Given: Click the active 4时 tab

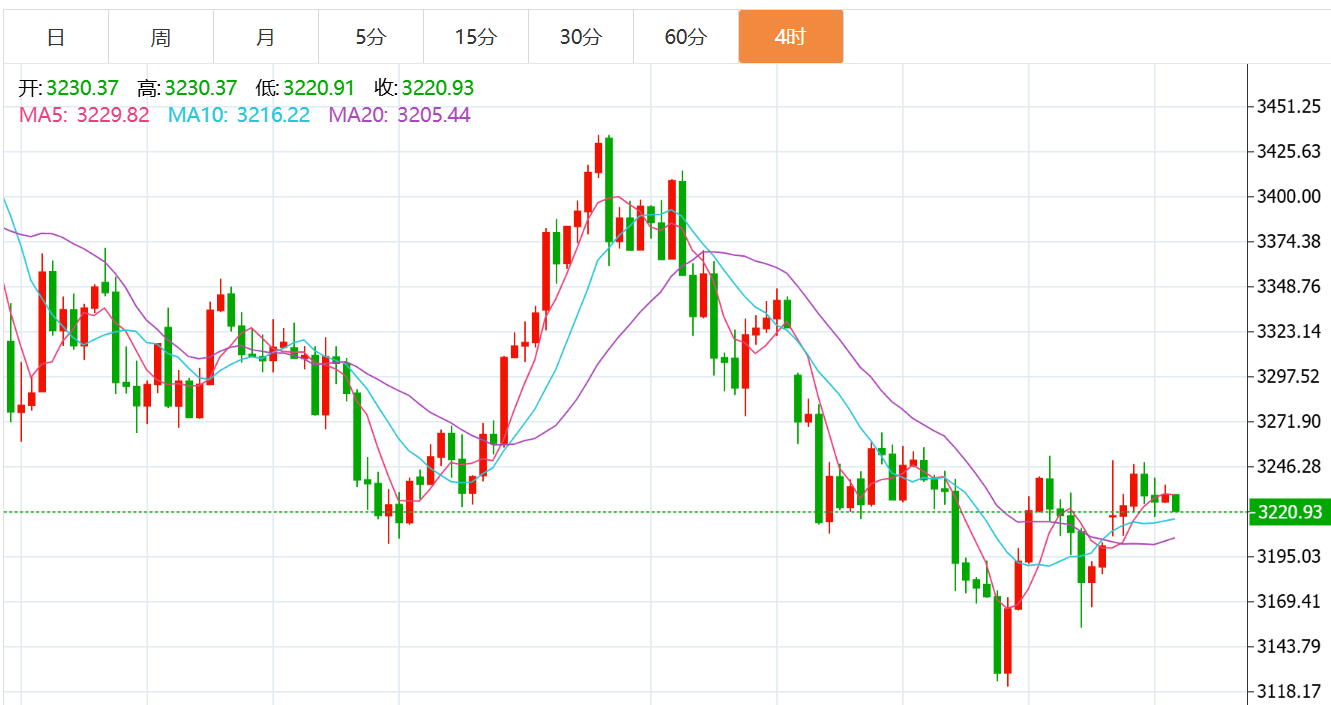Looking at the screenshot, I should pos(791,37).
